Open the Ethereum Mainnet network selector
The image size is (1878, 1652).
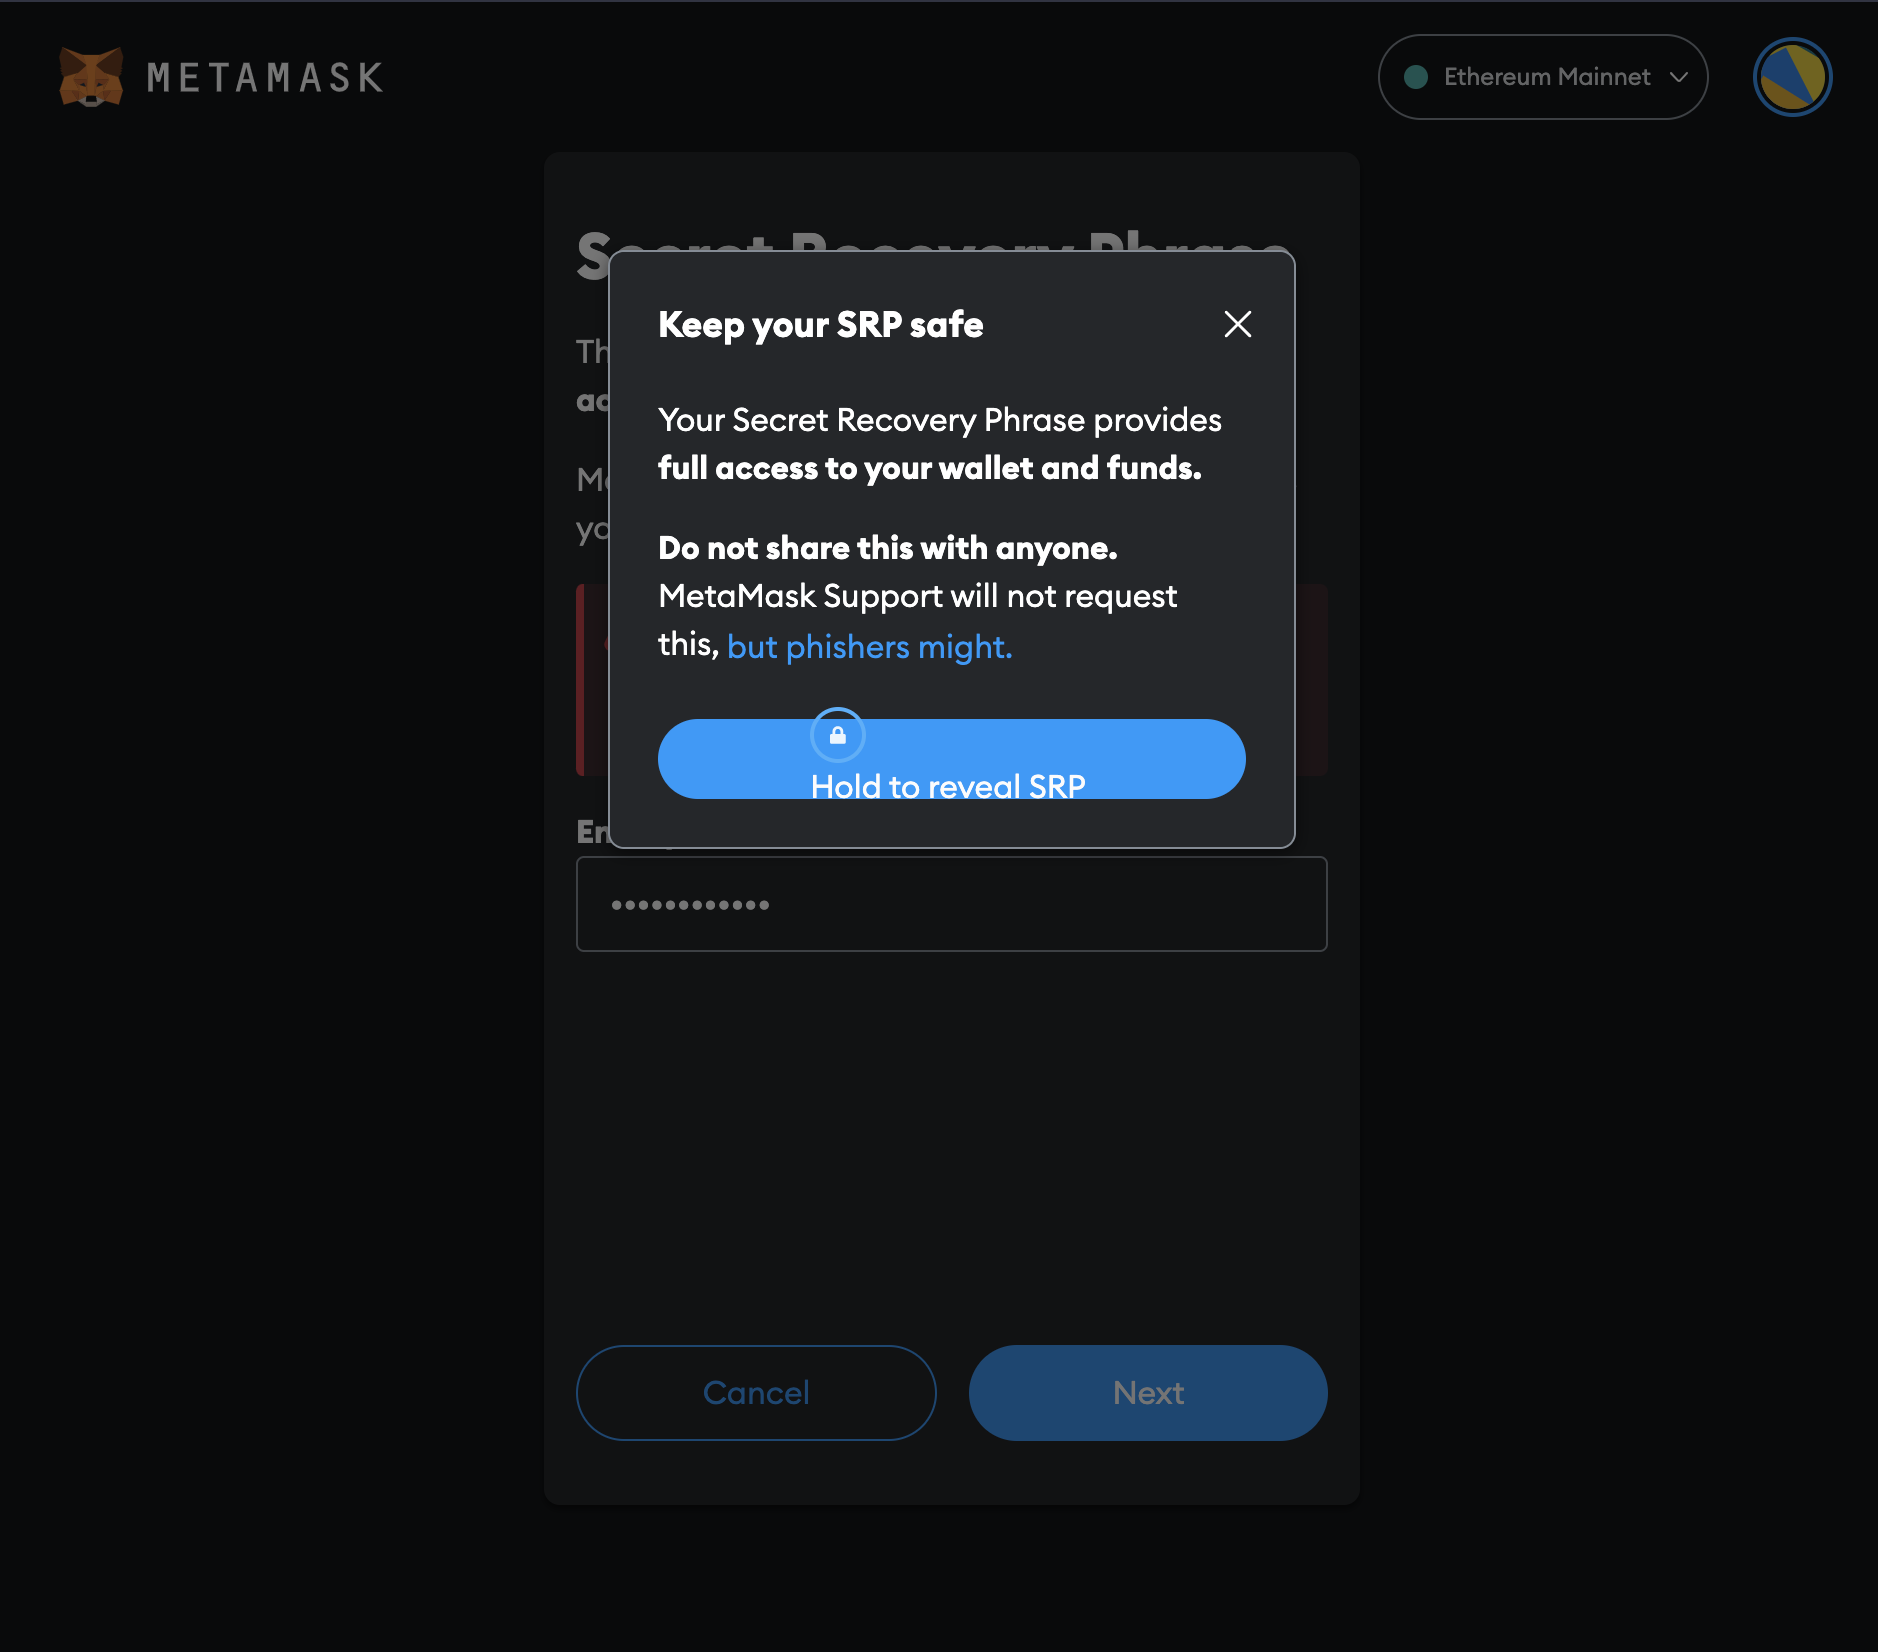(1542, 77)
